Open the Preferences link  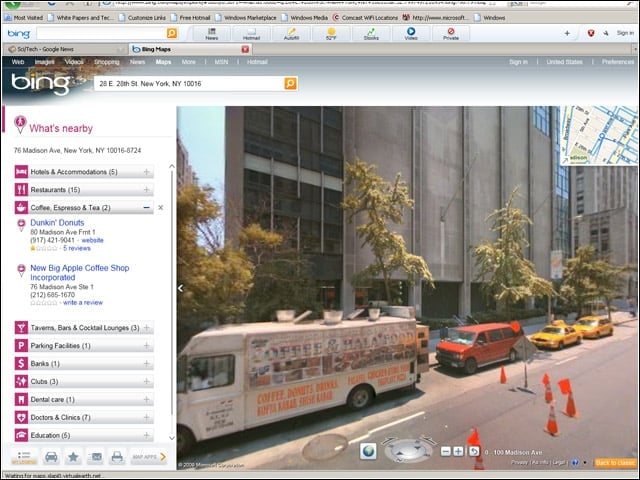(618, 62)
